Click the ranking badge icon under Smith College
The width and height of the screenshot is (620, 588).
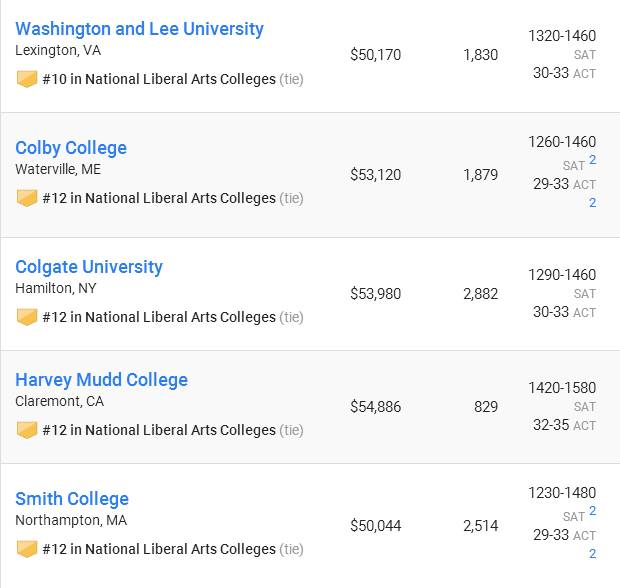(x=27, y=549)
